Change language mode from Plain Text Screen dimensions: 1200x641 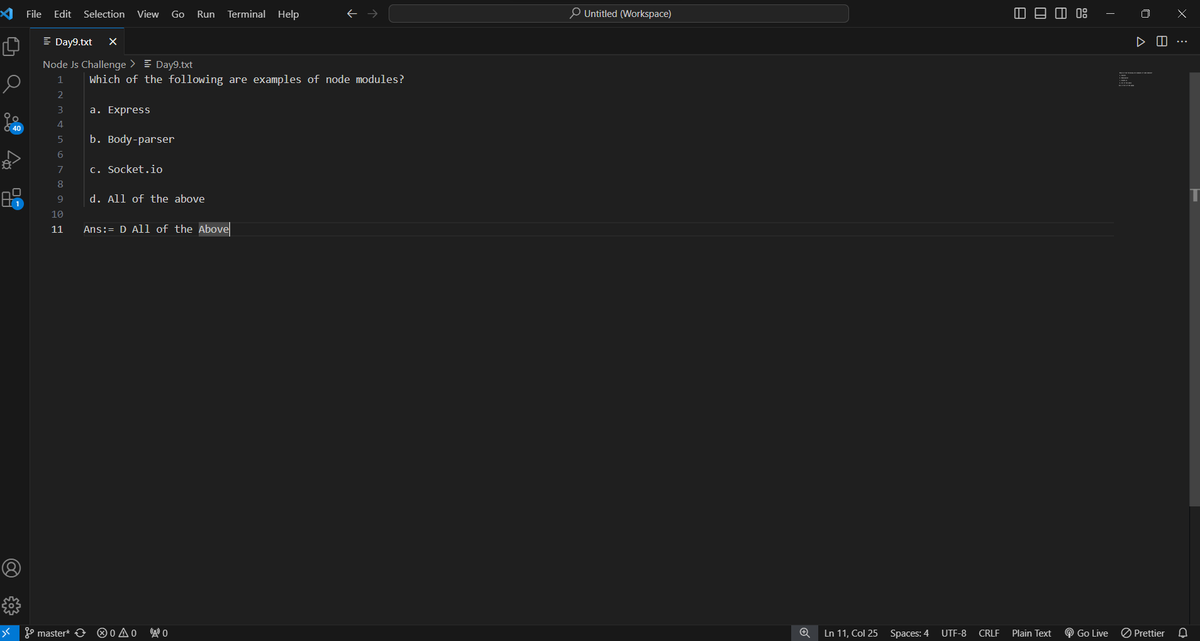coord(1031,633)
